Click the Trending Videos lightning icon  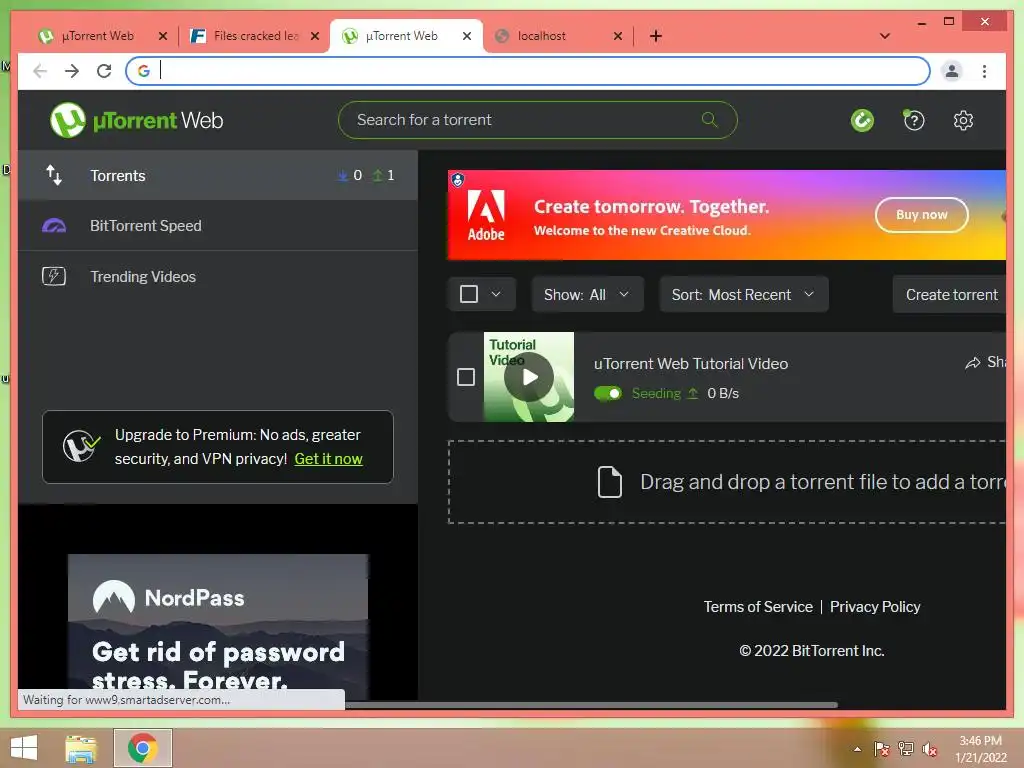click(x=54, y=276)
